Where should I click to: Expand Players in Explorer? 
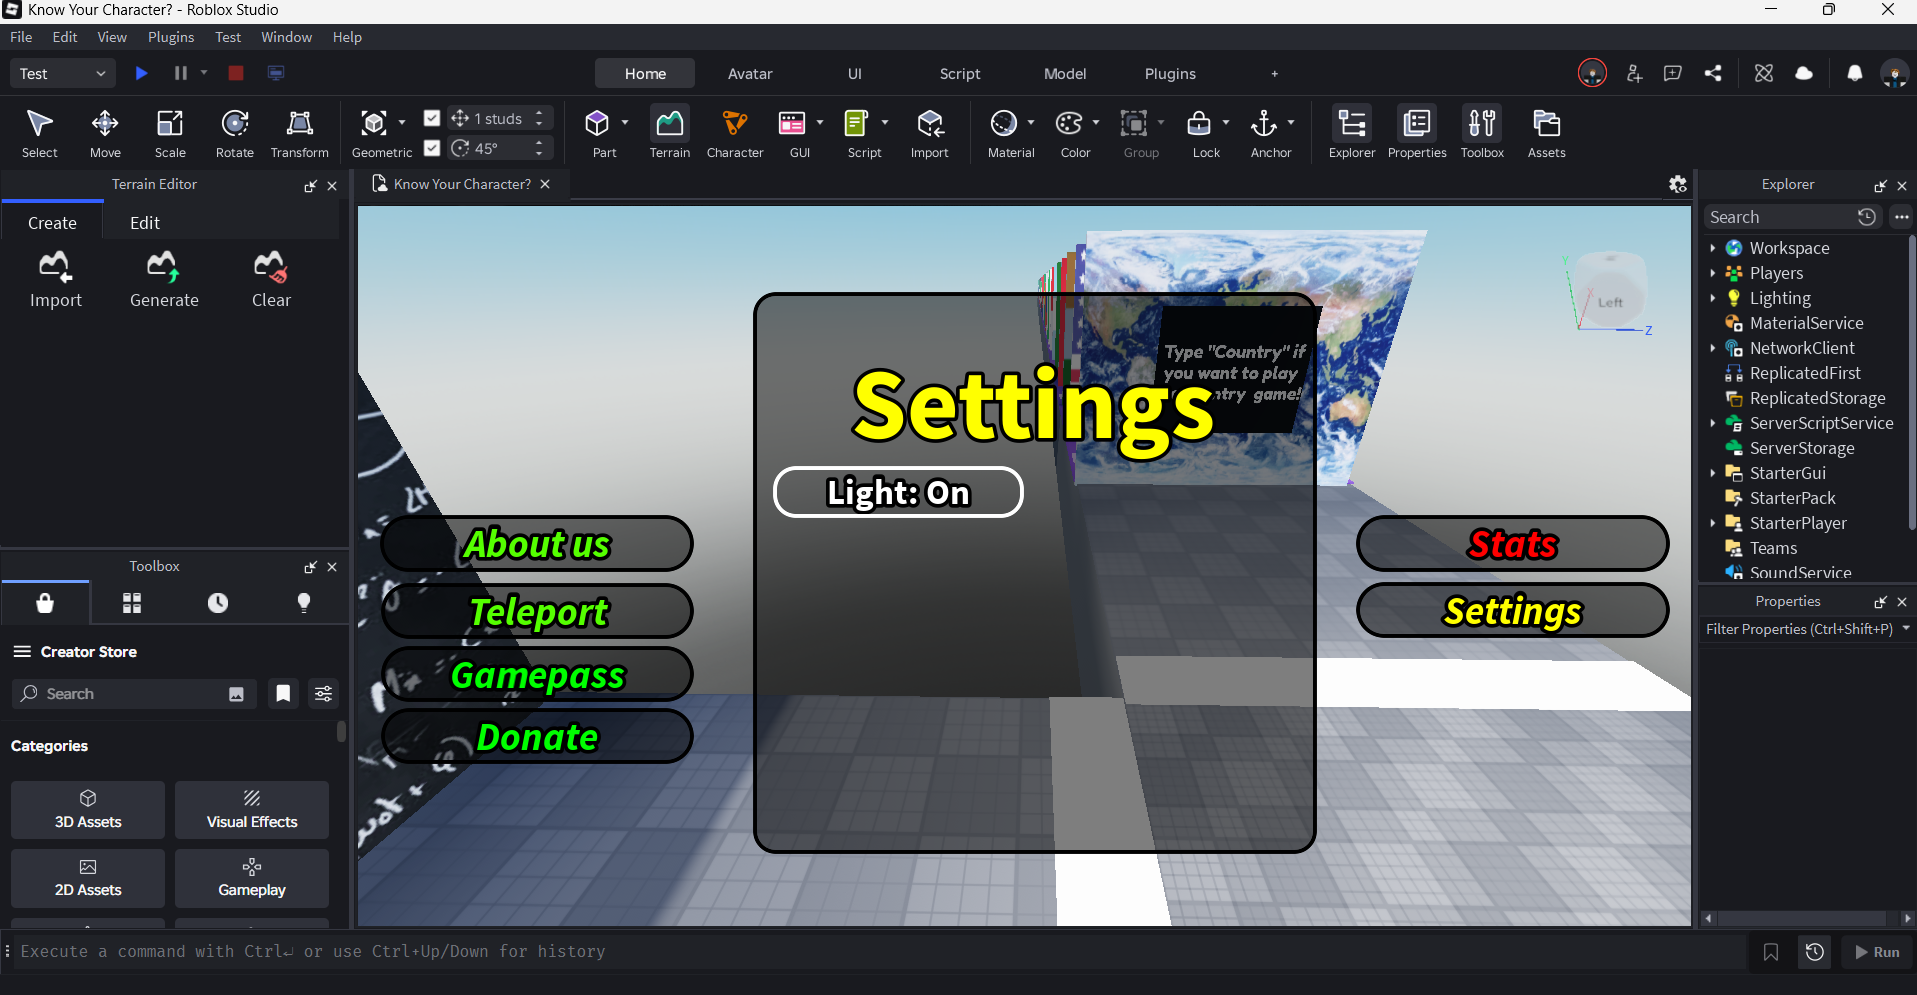[1713, 273]
